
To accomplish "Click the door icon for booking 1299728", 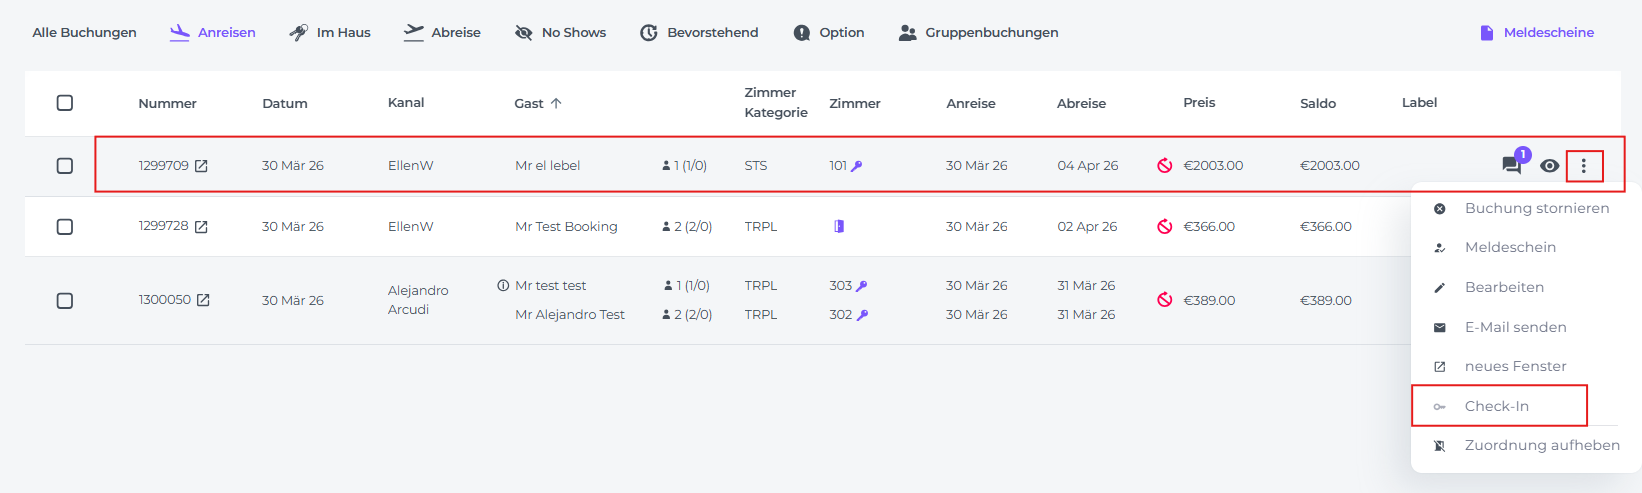I will pos(839,227).
